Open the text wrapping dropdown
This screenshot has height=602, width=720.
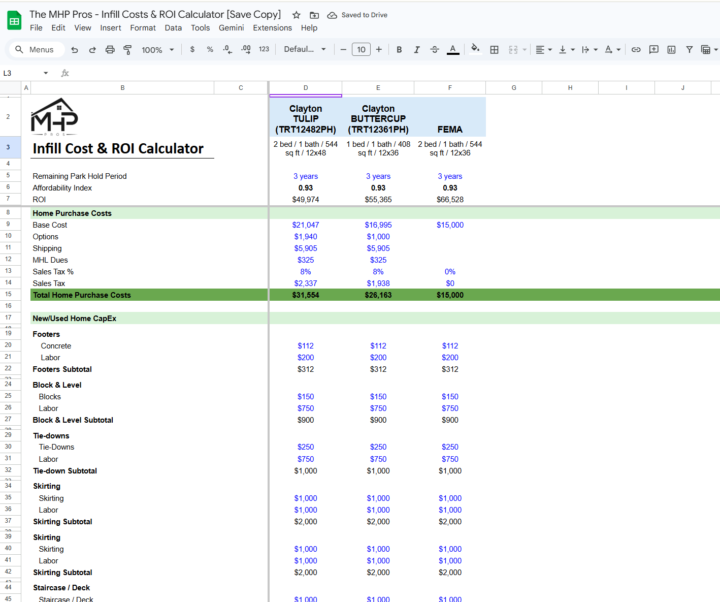tap(589, 50)
